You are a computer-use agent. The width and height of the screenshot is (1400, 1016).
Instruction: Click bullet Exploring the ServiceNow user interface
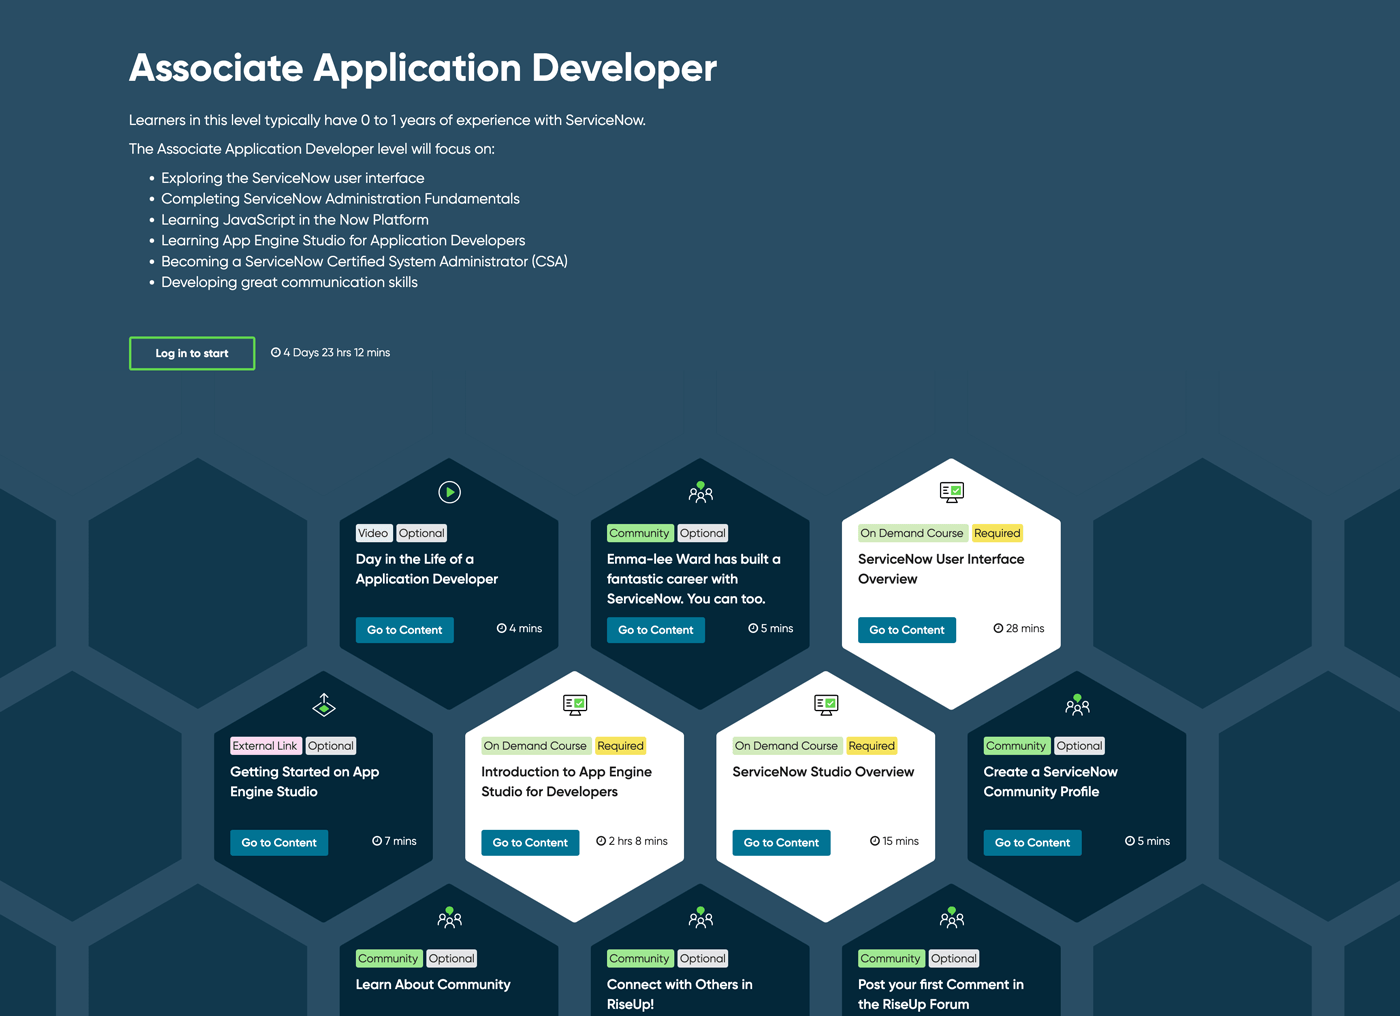(293, 178)
